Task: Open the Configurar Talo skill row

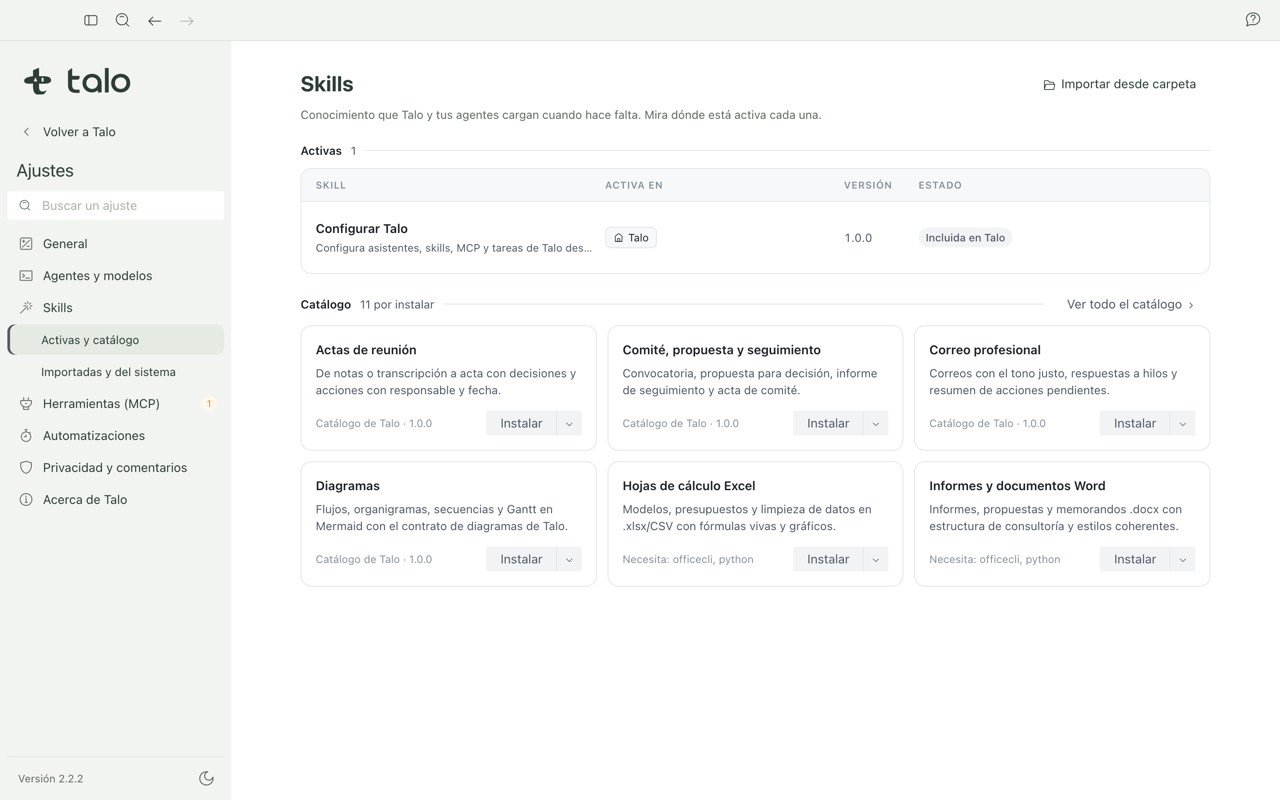Action: [x=755, y=238]
